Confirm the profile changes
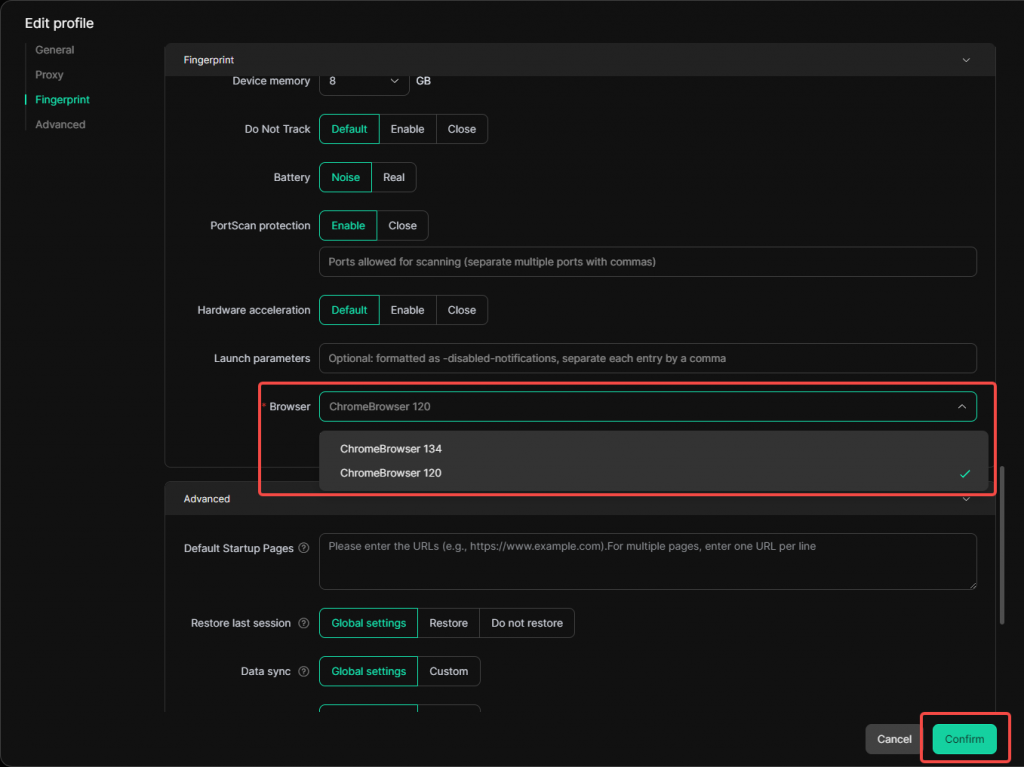This screenshot has height=767, width=1024. coord(964,740)
